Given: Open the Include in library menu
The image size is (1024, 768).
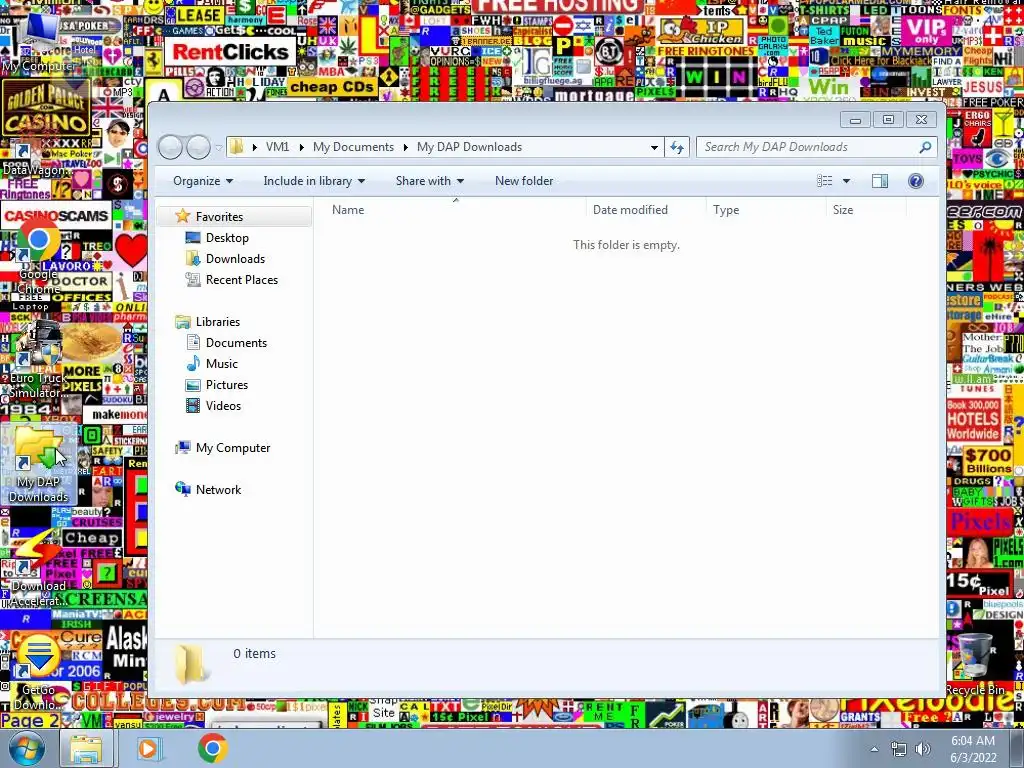Looking at the screenshot, I should 314,181.
